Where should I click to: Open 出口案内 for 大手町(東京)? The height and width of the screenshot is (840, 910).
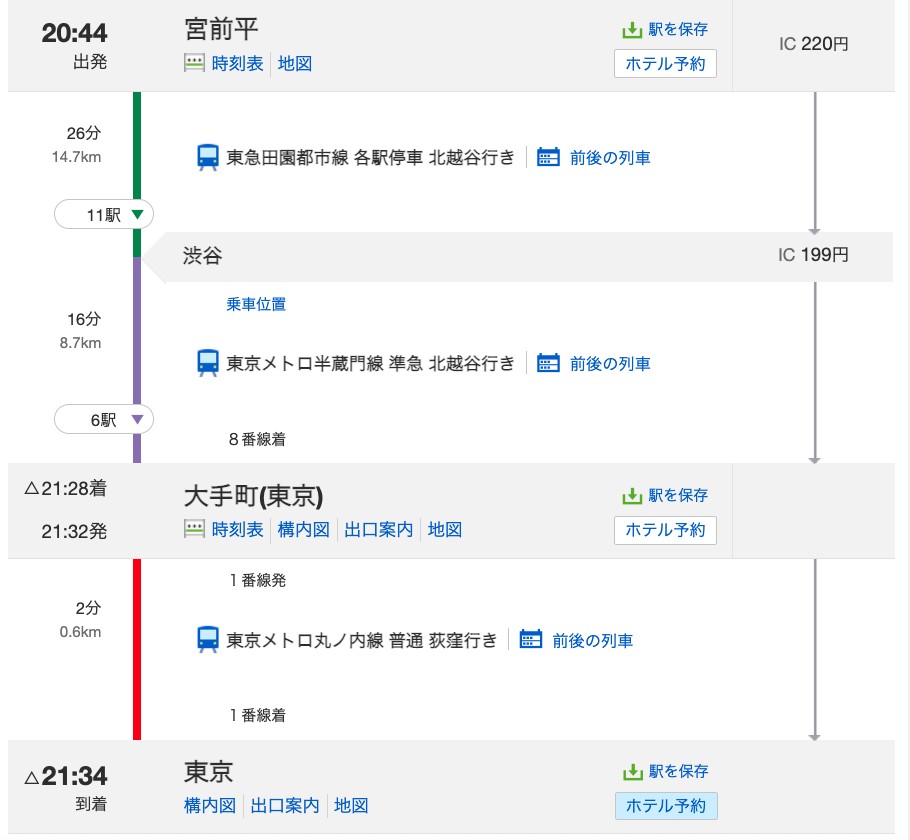[378, 529]
